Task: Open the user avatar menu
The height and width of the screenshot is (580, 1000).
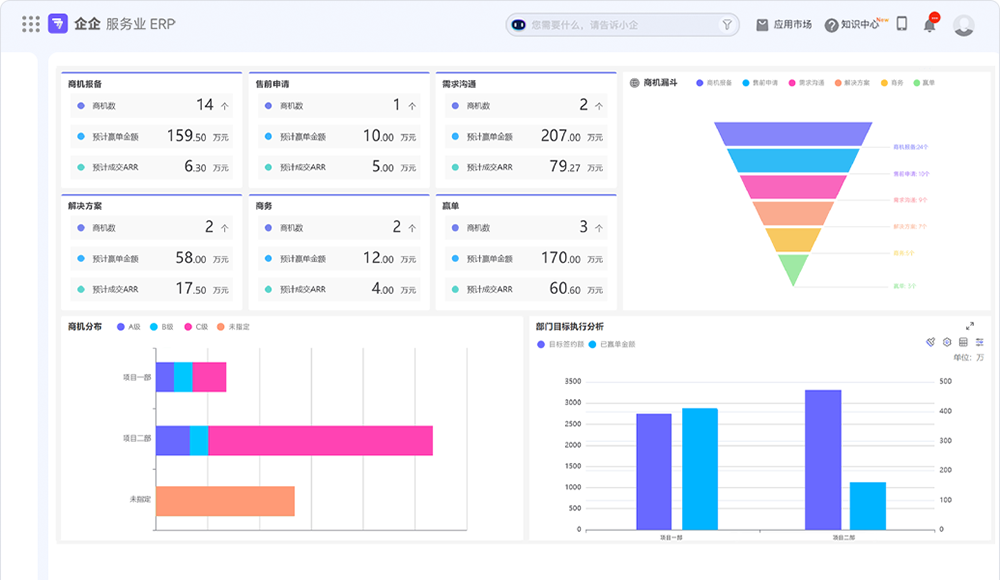Action: [x=964, y=25]
